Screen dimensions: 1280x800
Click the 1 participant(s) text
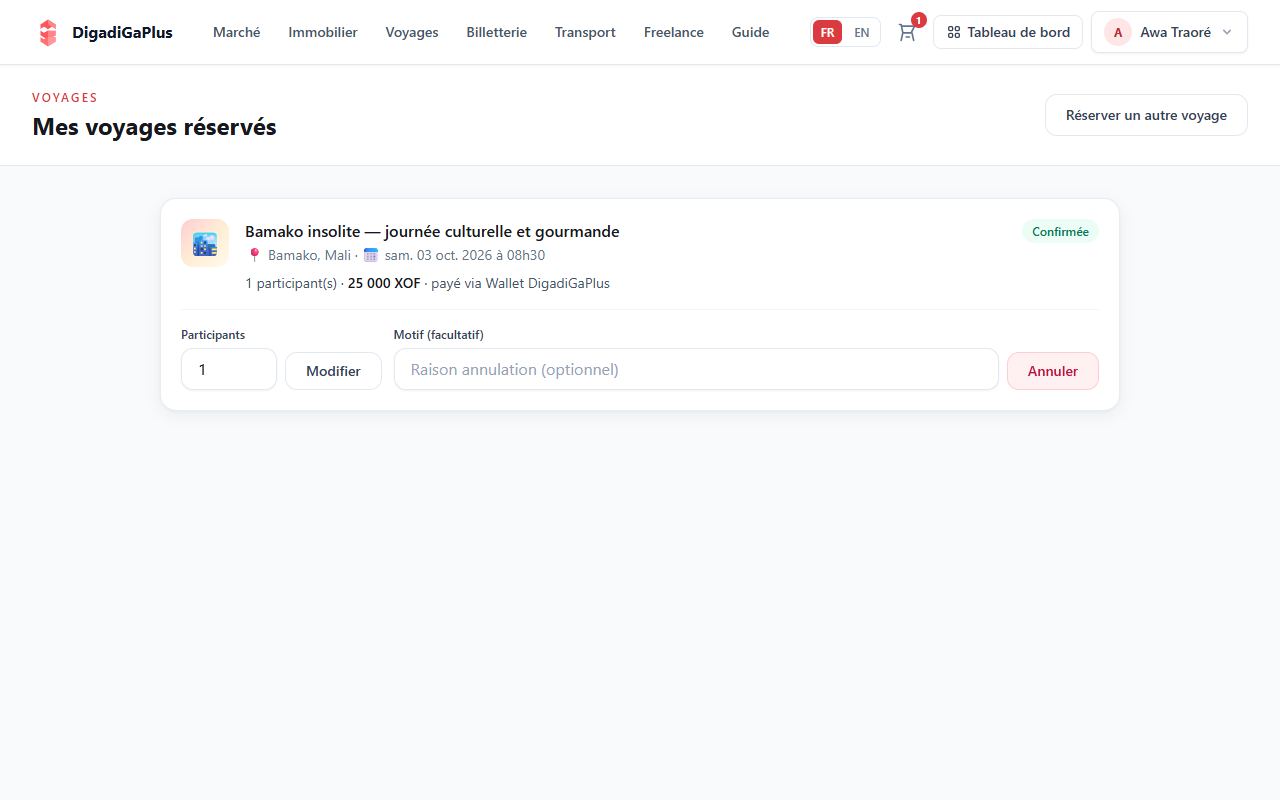pos(291,283)
